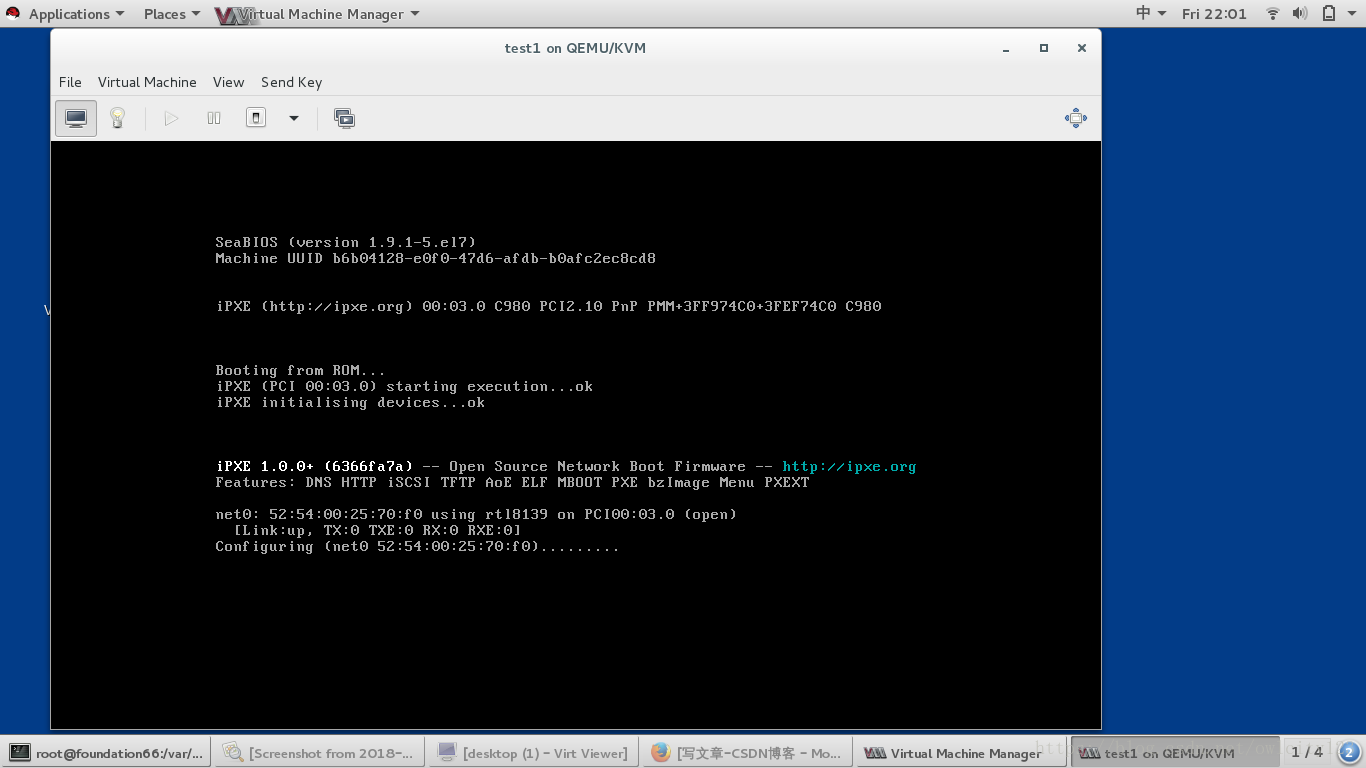Click the notification count badge

pyautogui.click(x=1349, y=753)
